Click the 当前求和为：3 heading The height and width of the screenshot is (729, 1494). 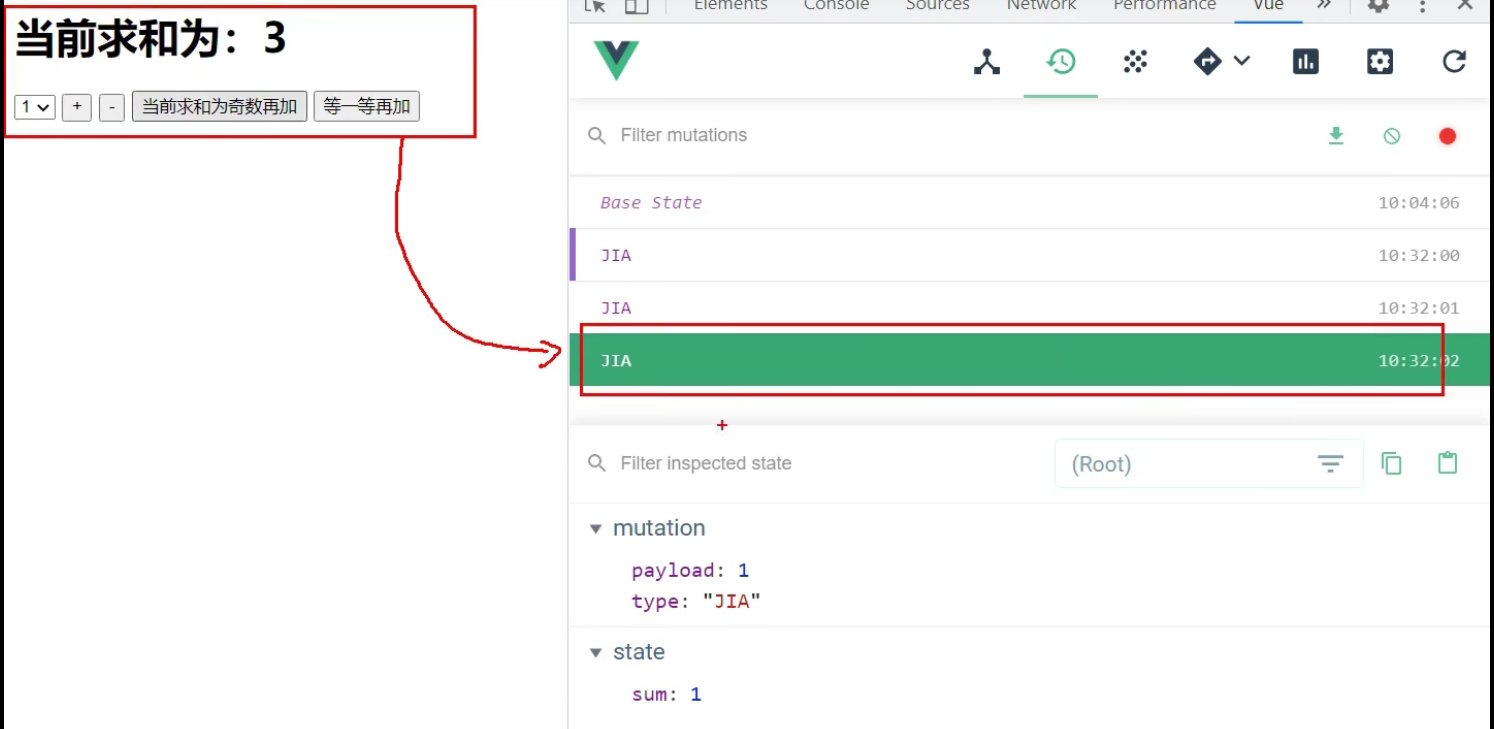[x=151, y=39]
